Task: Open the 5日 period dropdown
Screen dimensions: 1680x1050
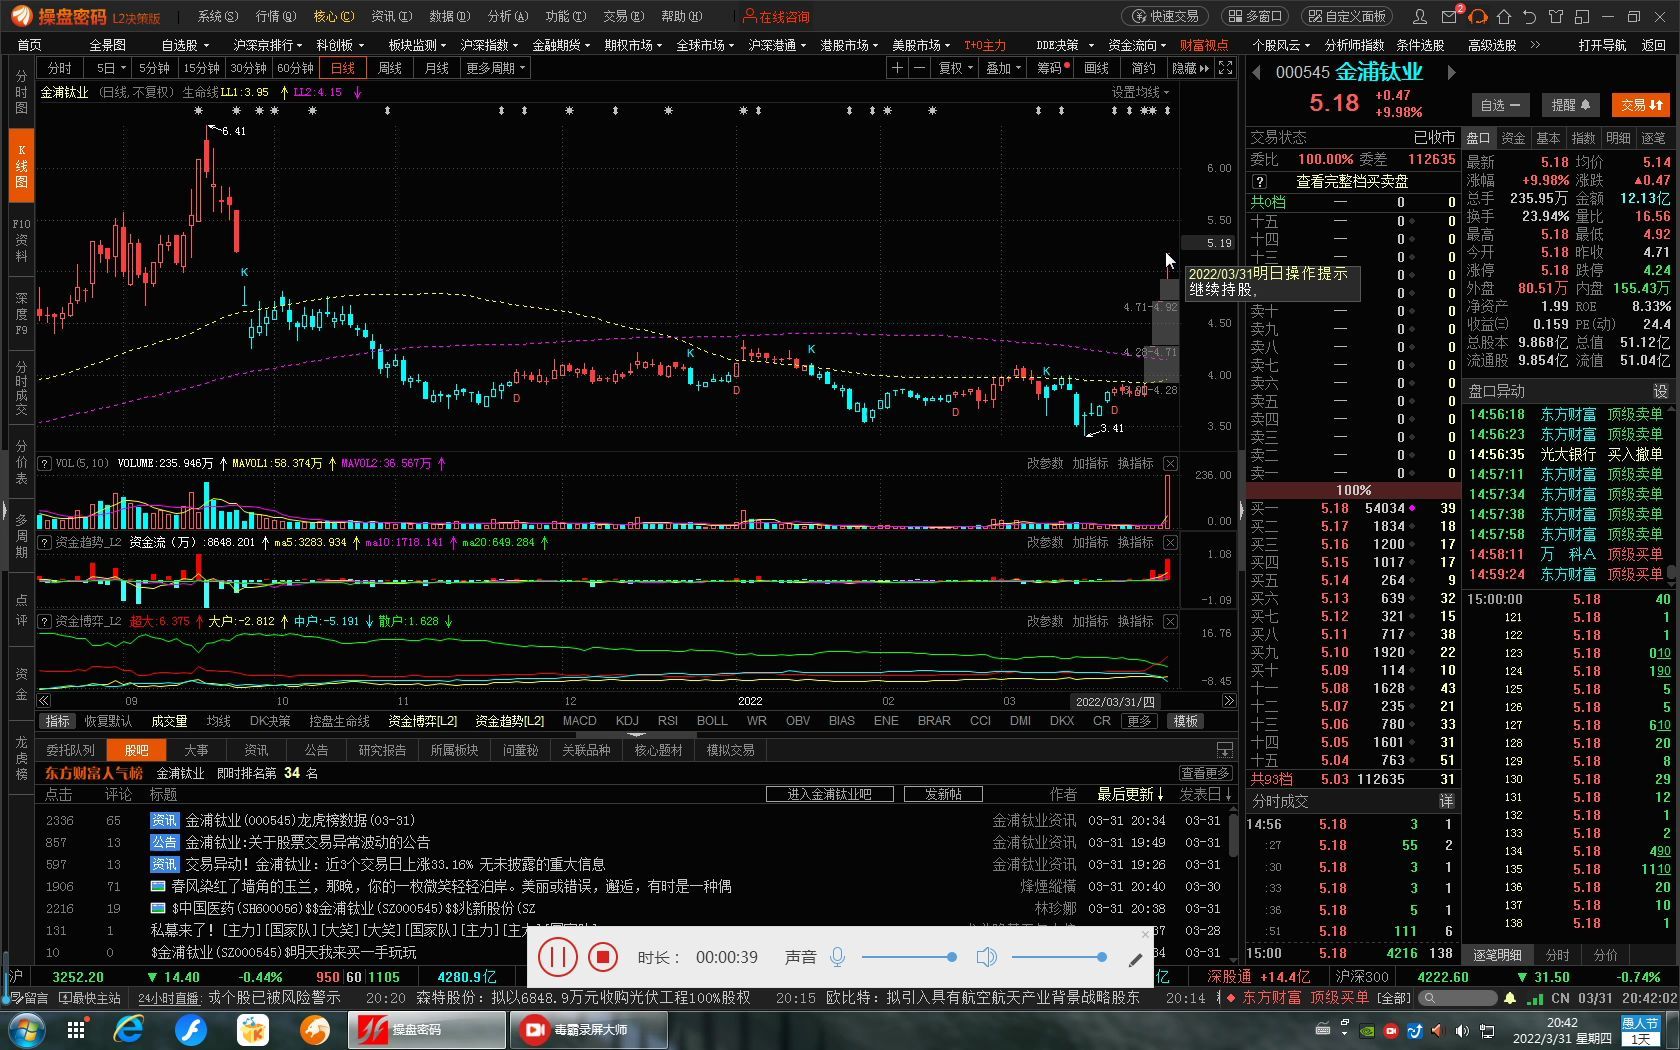Action: pos(111,68)
